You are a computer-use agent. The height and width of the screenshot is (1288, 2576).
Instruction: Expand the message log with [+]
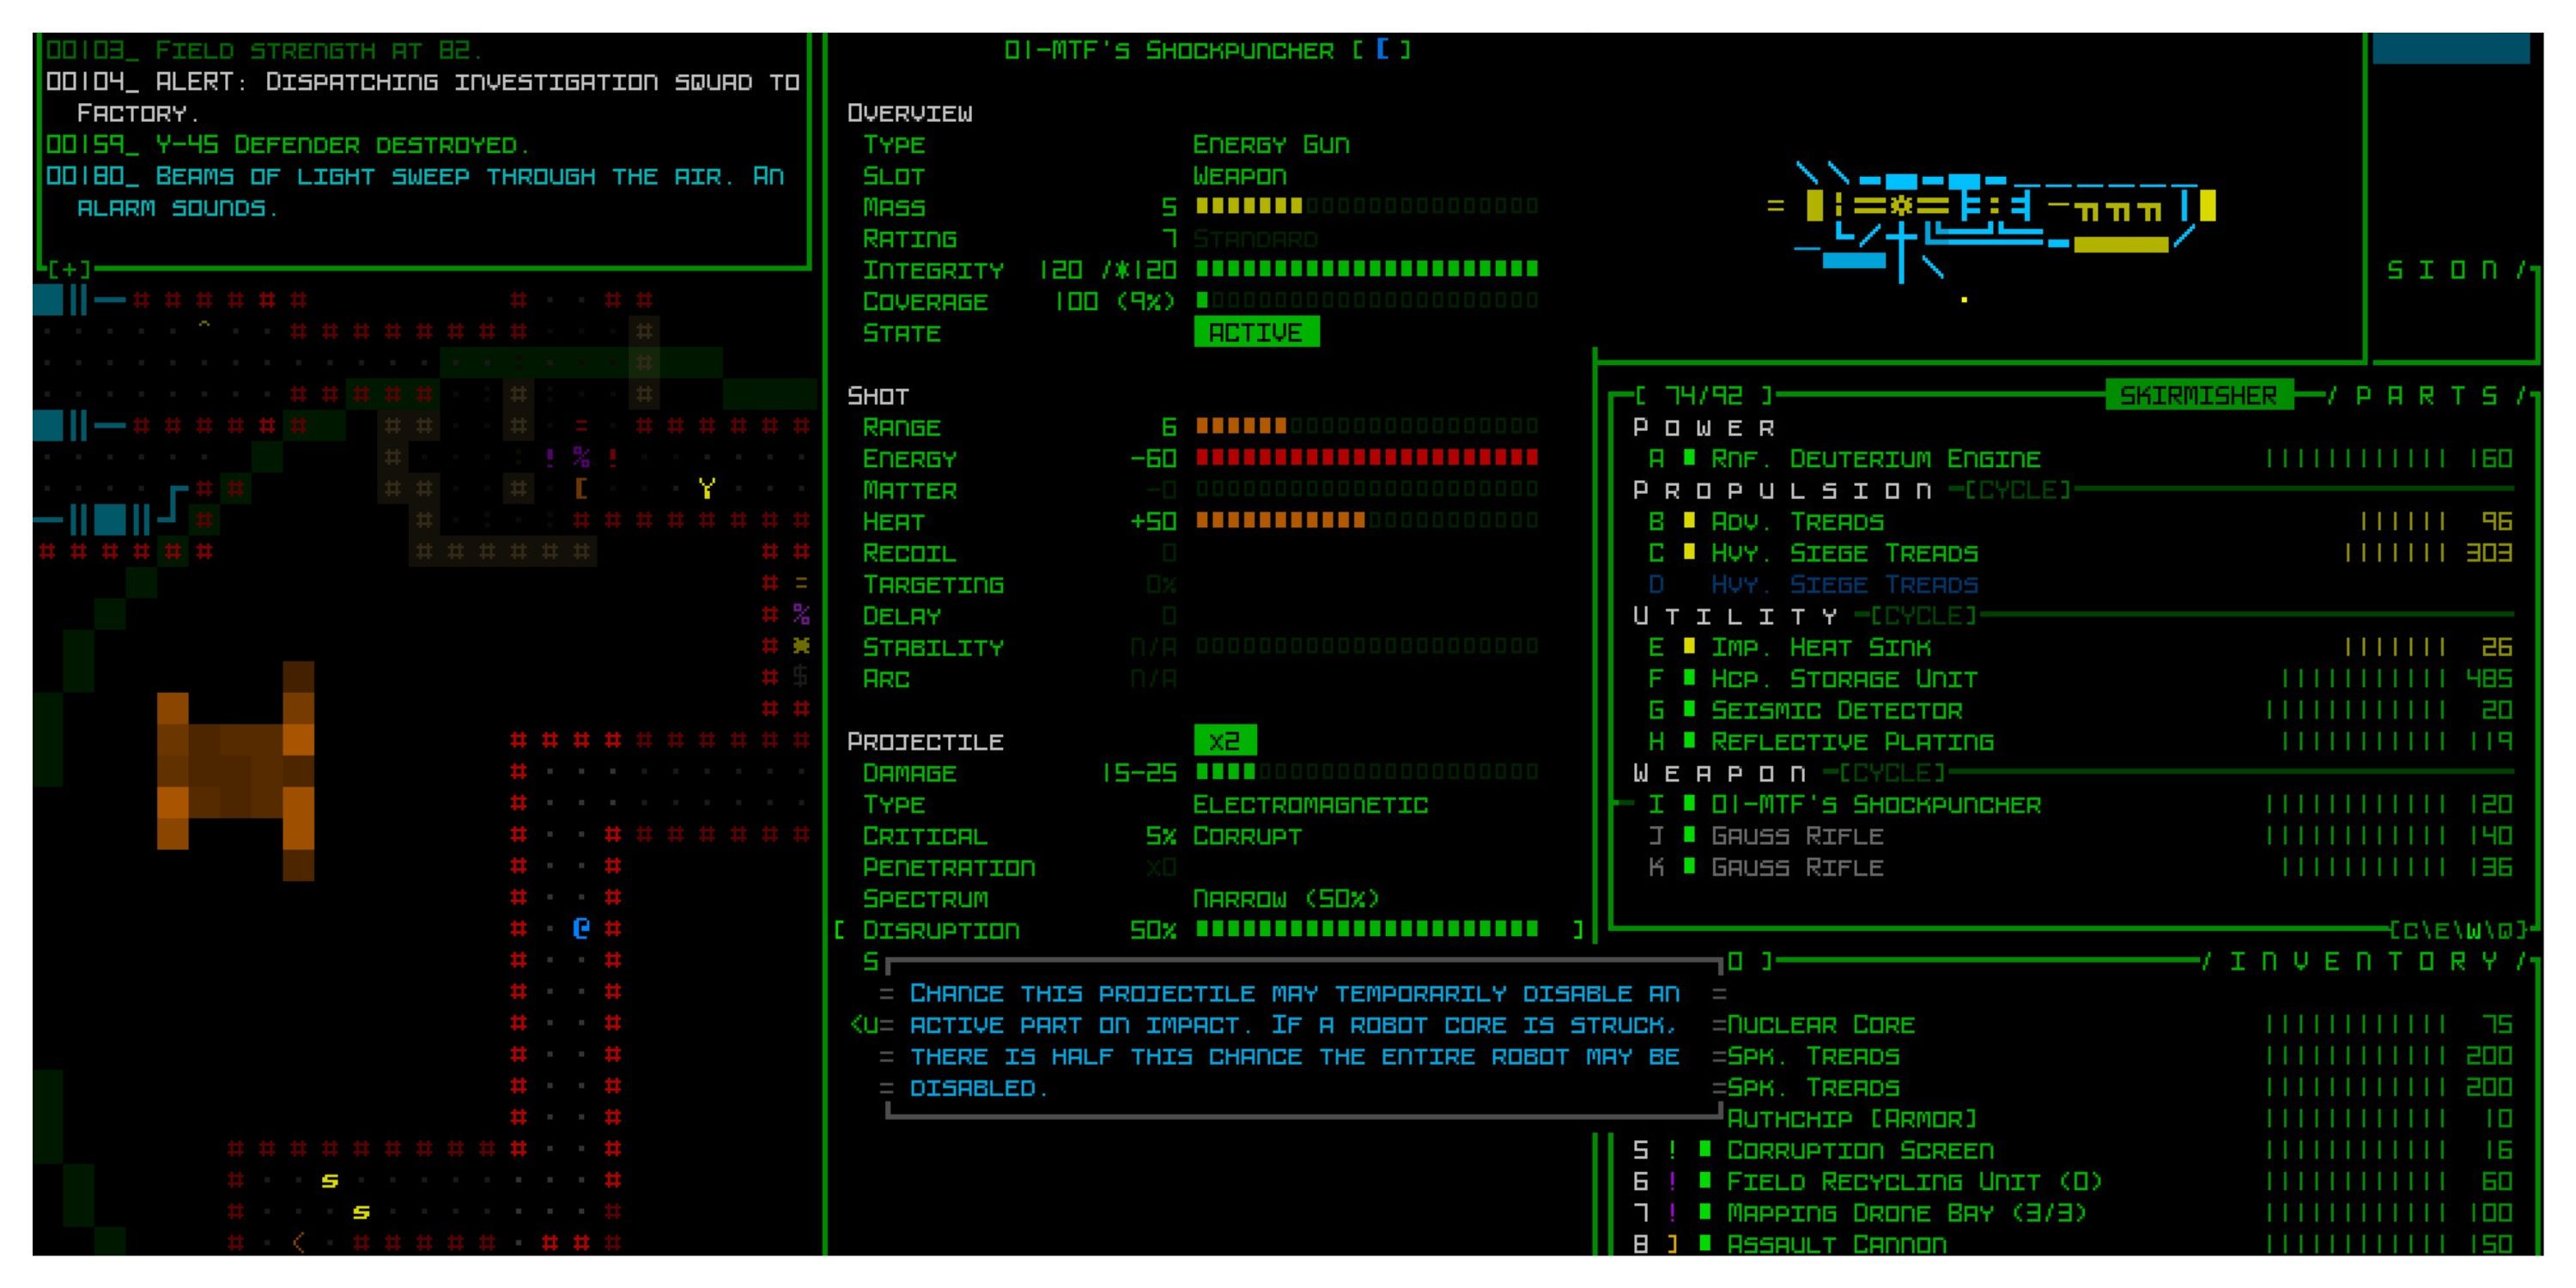(70, 270)
